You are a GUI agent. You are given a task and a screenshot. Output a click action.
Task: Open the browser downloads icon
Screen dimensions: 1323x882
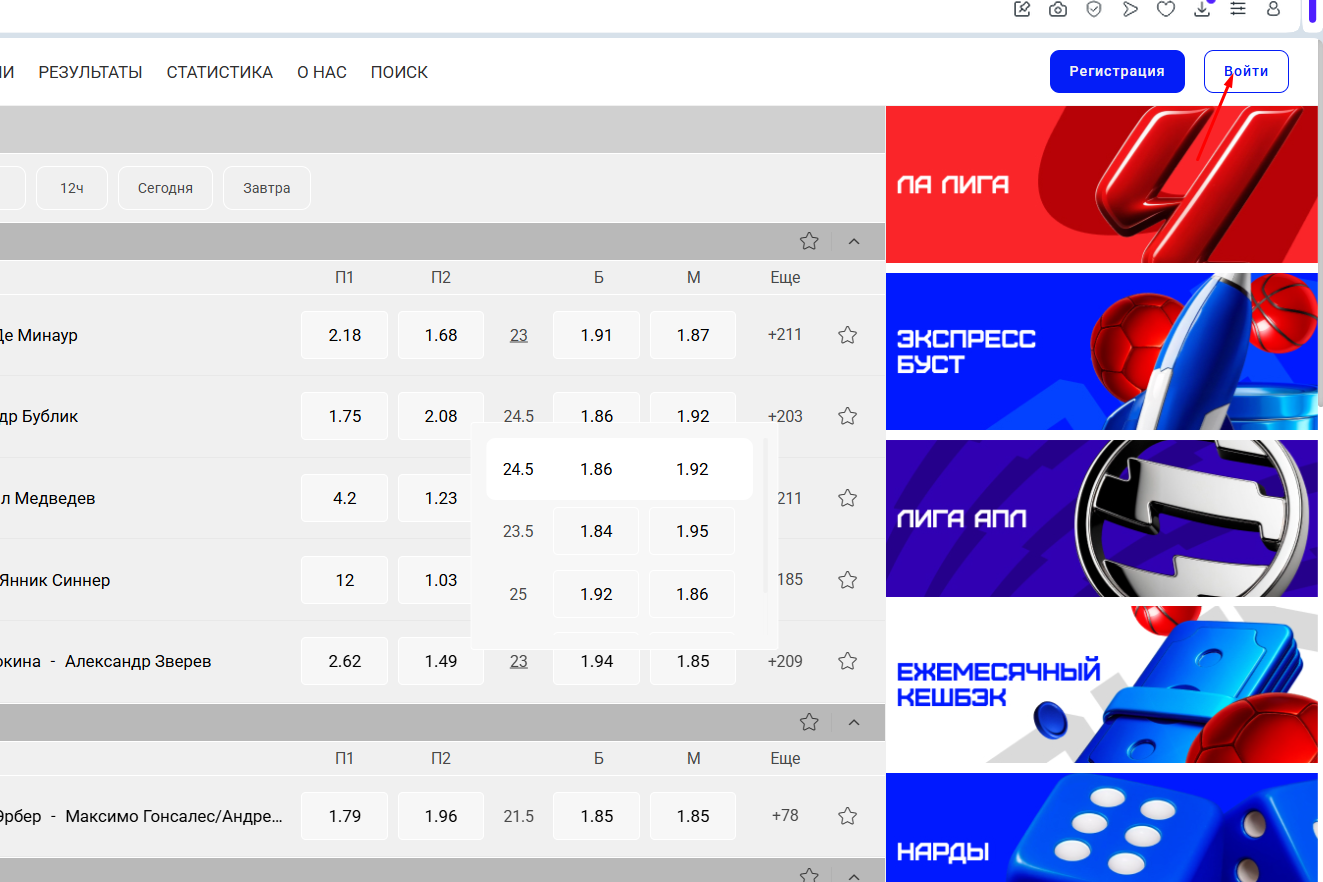[x=1202, y=9]
